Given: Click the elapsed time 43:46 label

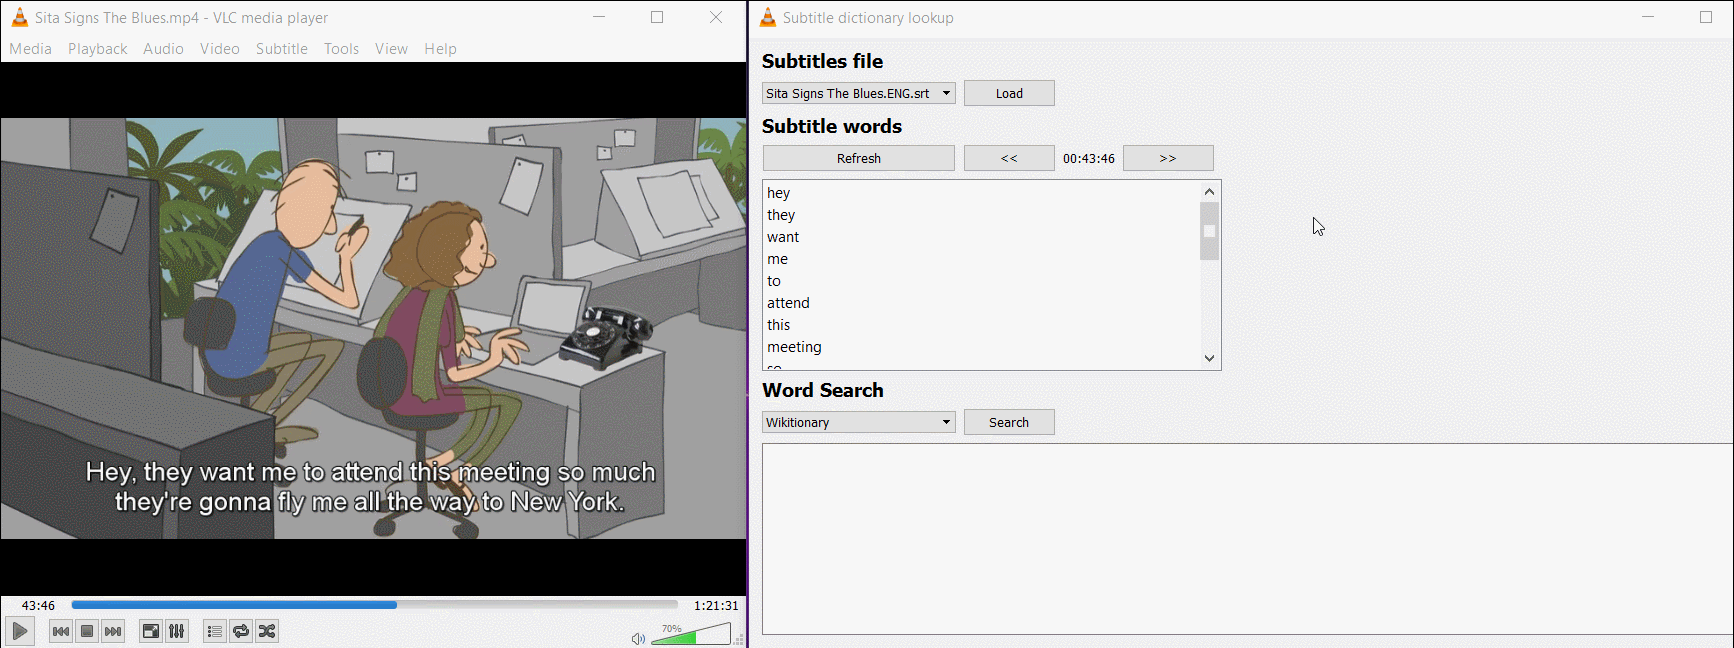Looking at the screenshot, I should tap(38, 605).
